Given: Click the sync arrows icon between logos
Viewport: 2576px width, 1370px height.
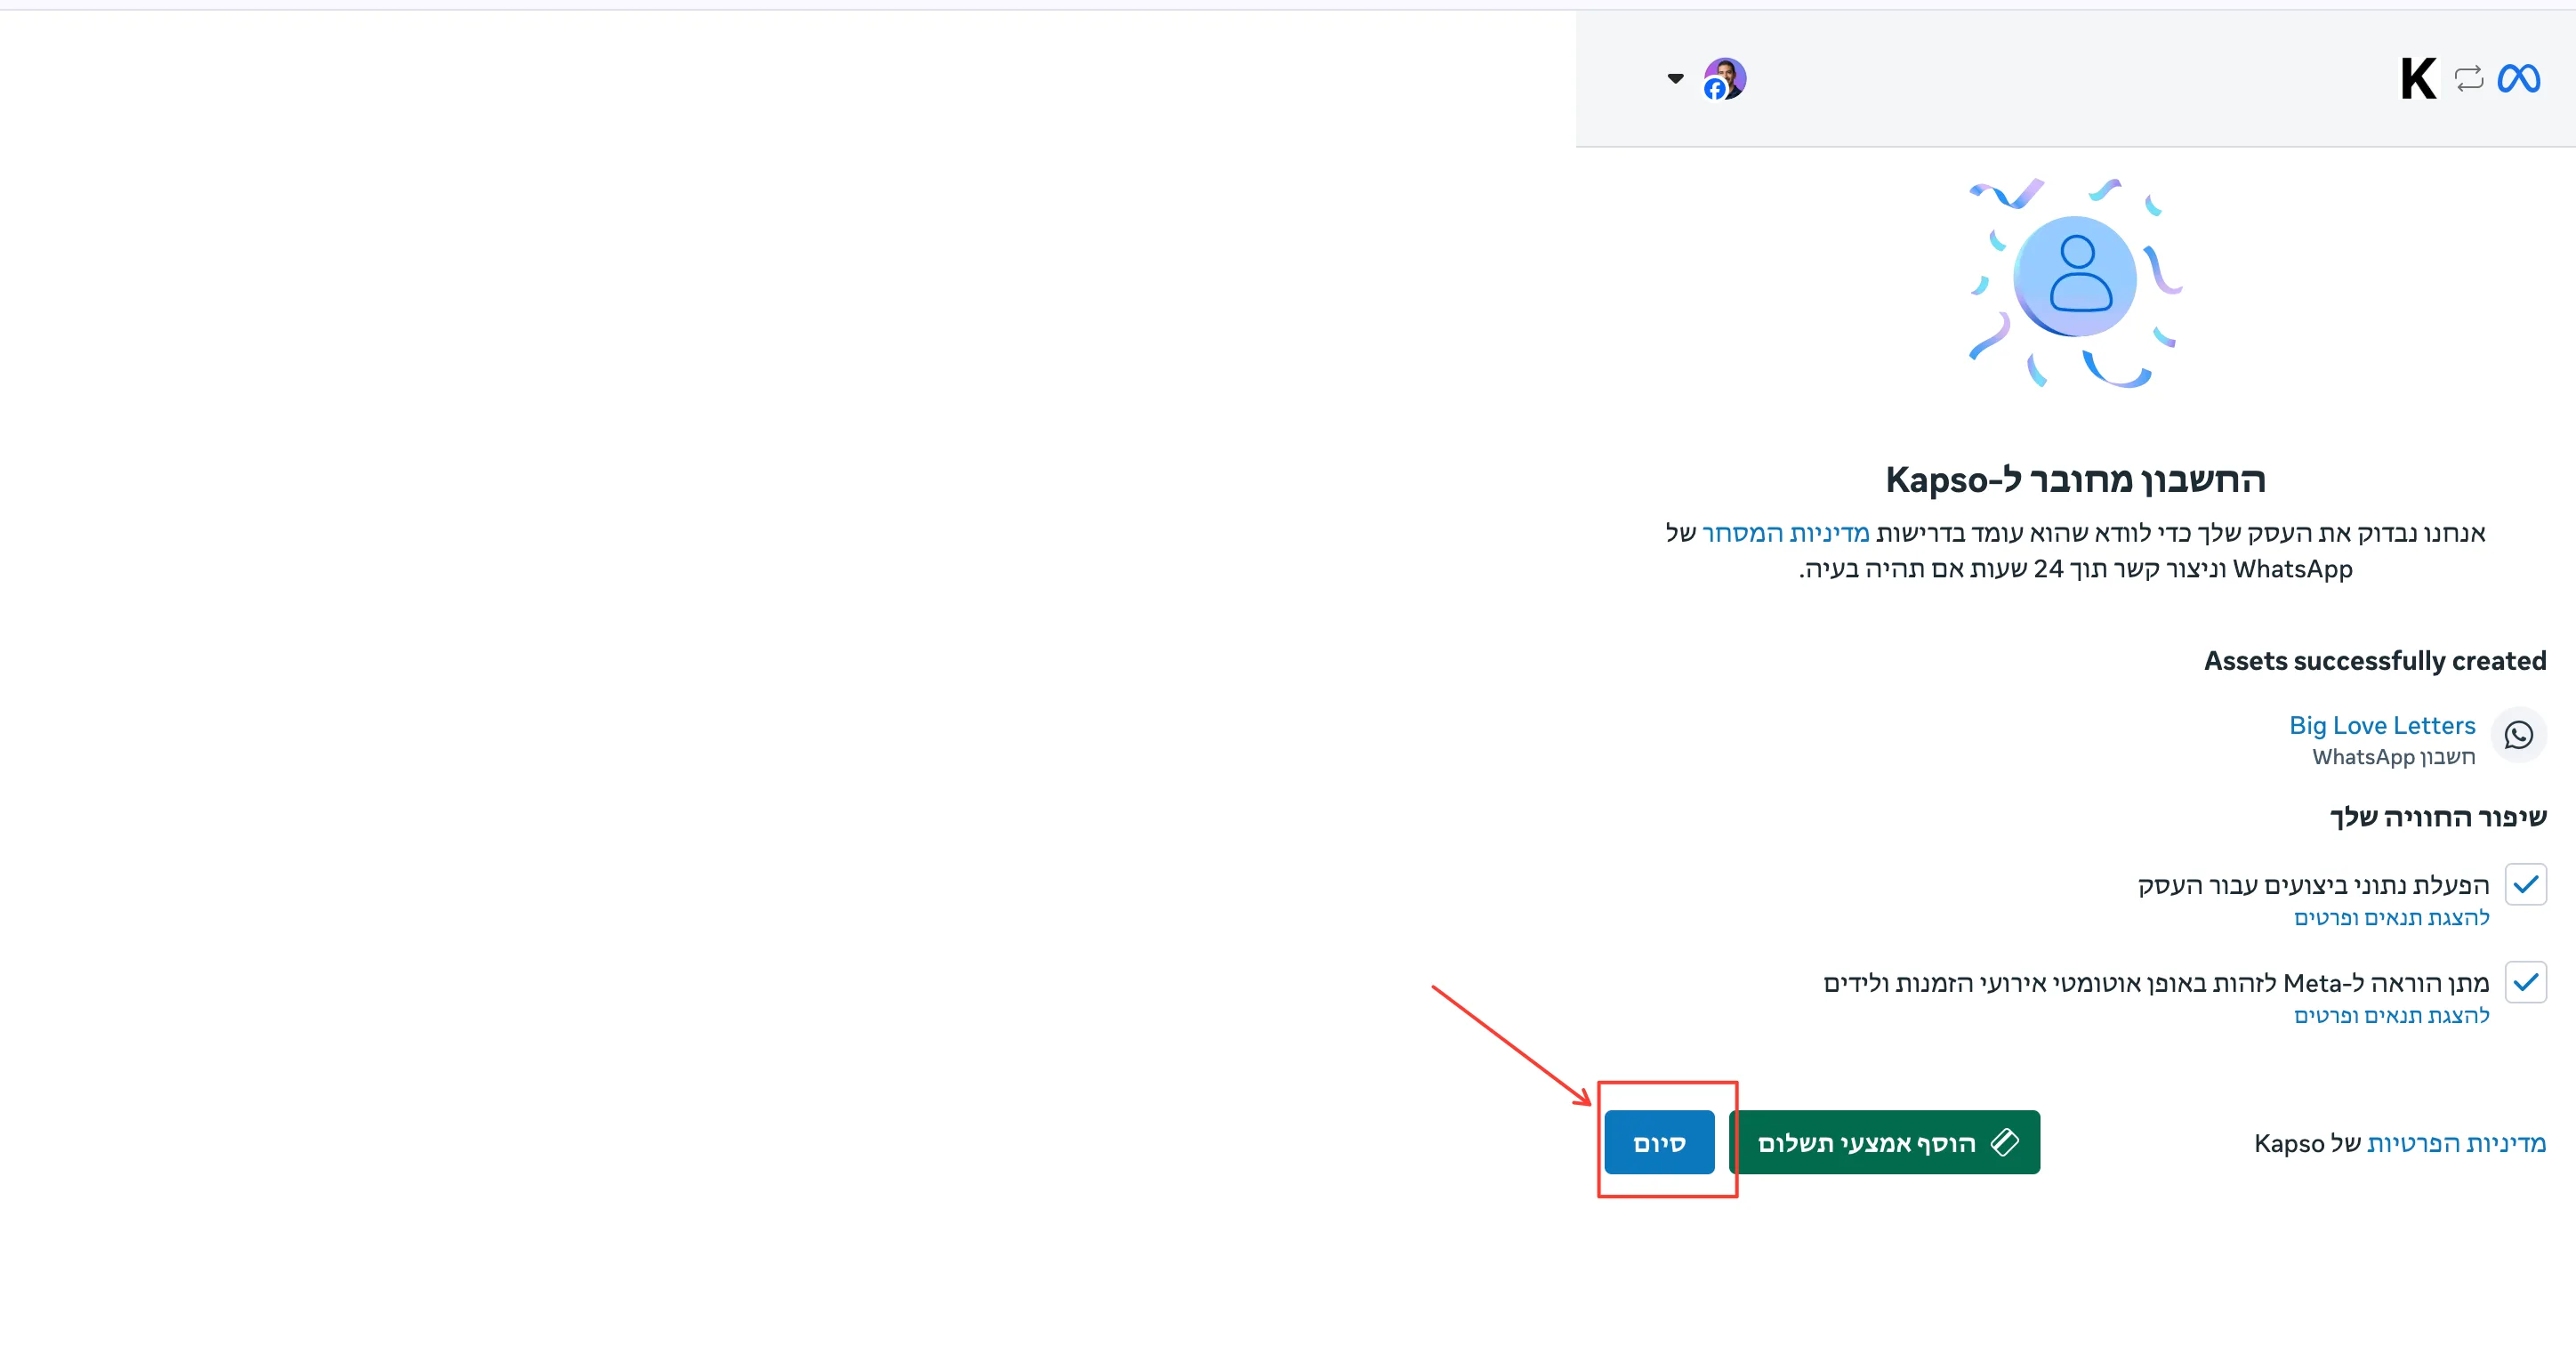Looking at the screenshot, I should 2468,78.
